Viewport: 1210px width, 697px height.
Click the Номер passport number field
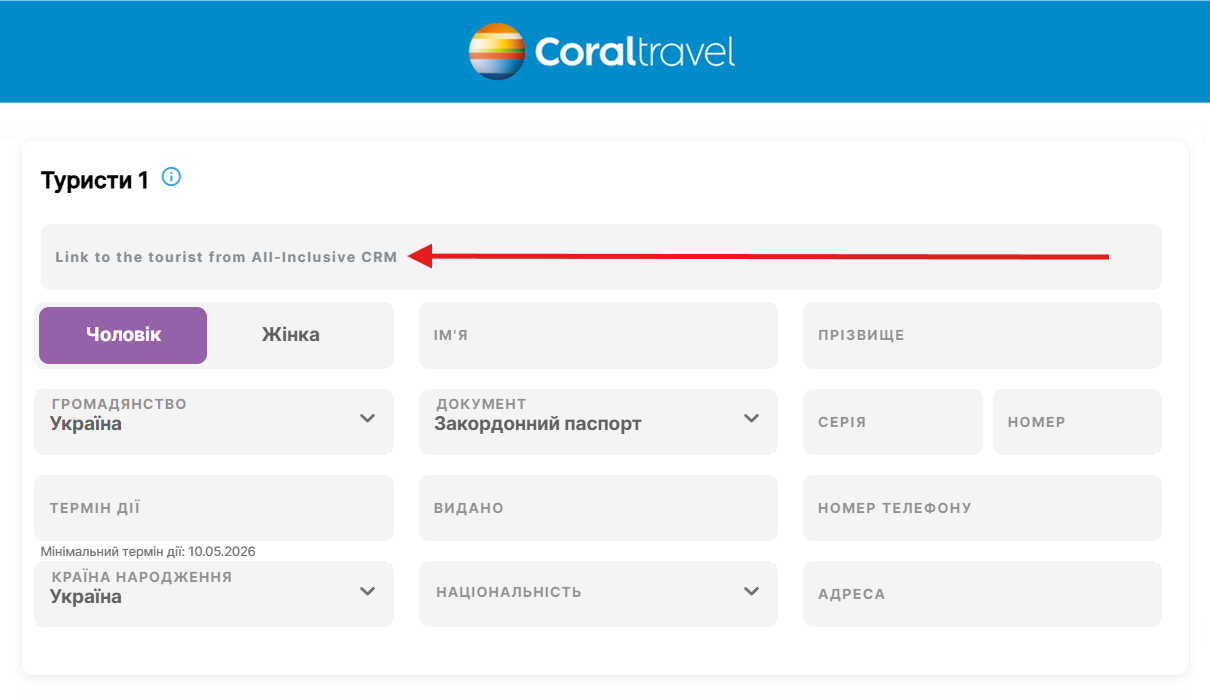point(1076,422)
